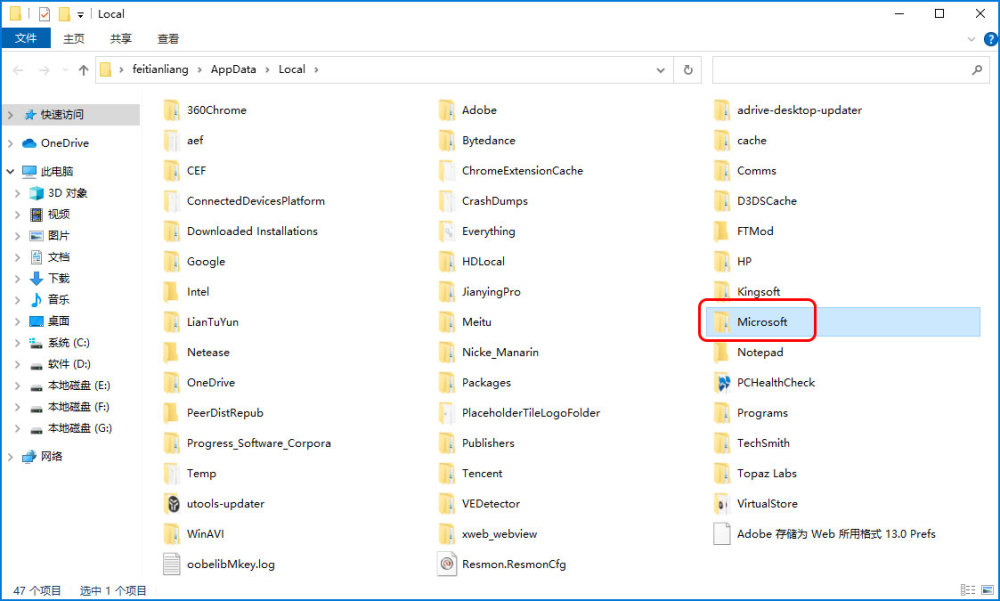Screen dimensions: 1000x601
Task: Select 本地磁盘 (G:) in the sidebar
Action: click(80, 428)
